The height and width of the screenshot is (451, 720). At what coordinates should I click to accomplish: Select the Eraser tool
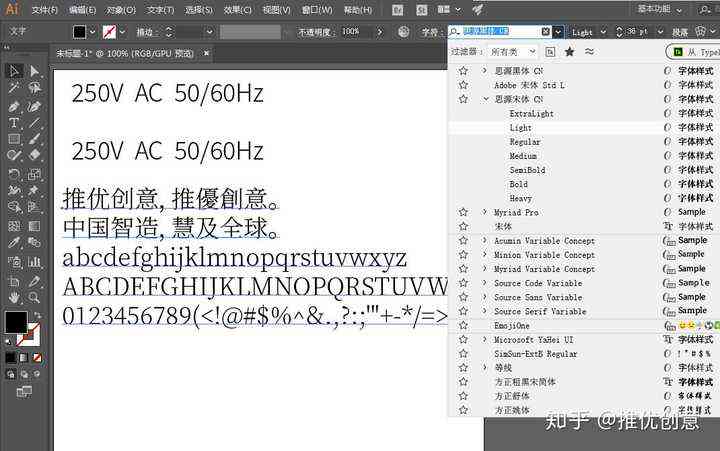[x=34, y=155]
